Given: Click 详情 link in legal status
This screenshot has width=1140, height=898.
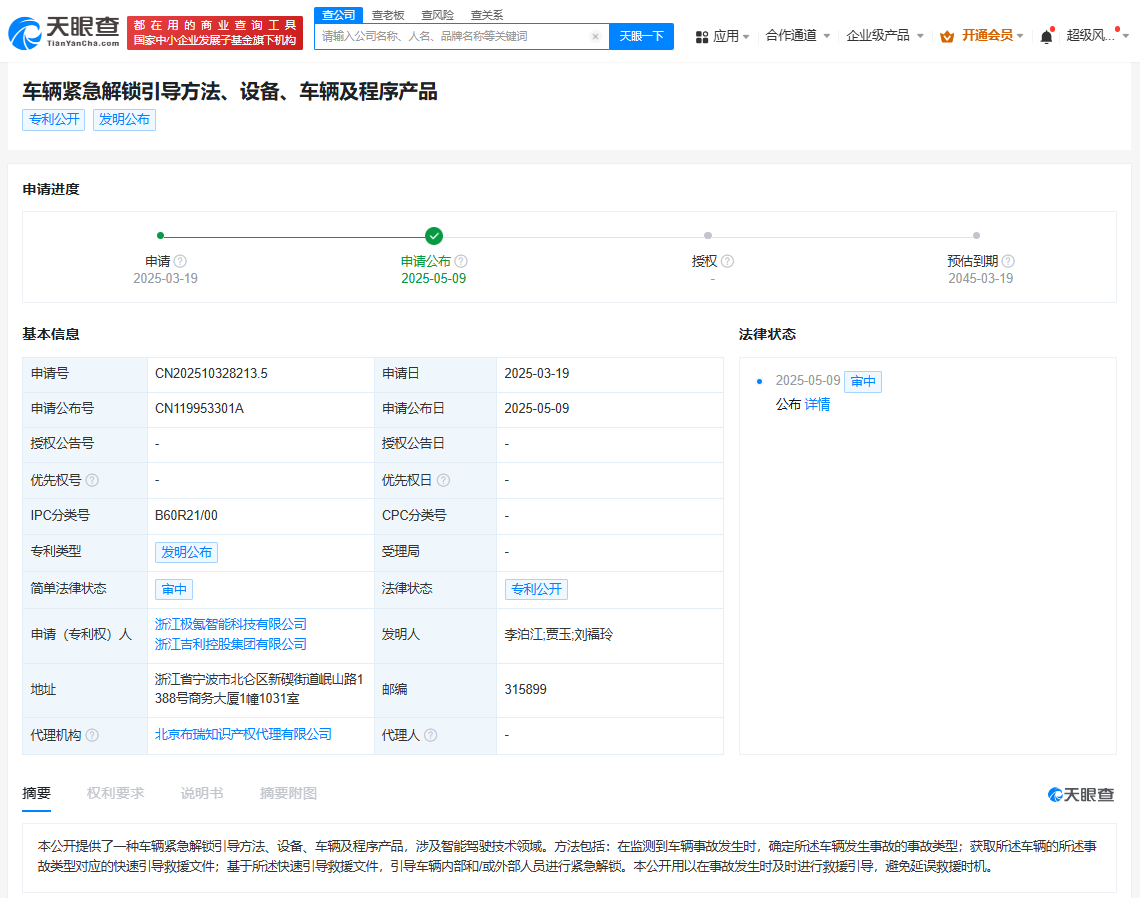Looking at the screenshot, I should 817,404.
